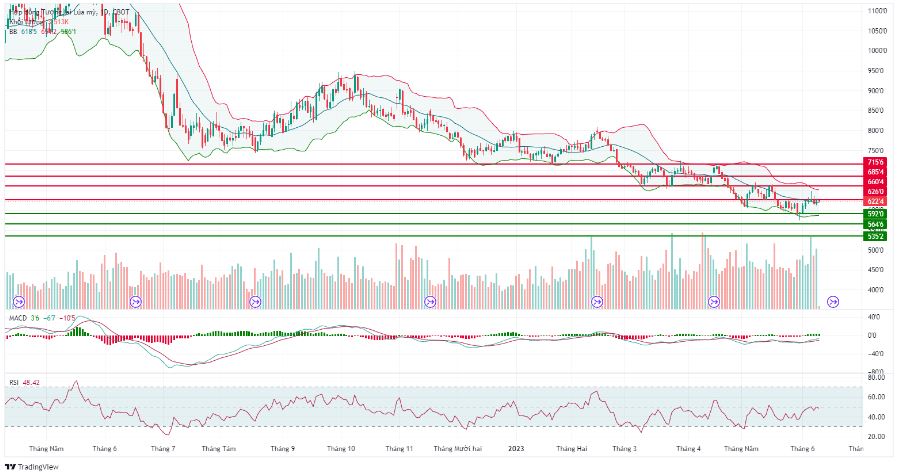Click the Tháng 11 time axis label
The width and height of the screenshot is (902, 472).
(x=399, y=448)
